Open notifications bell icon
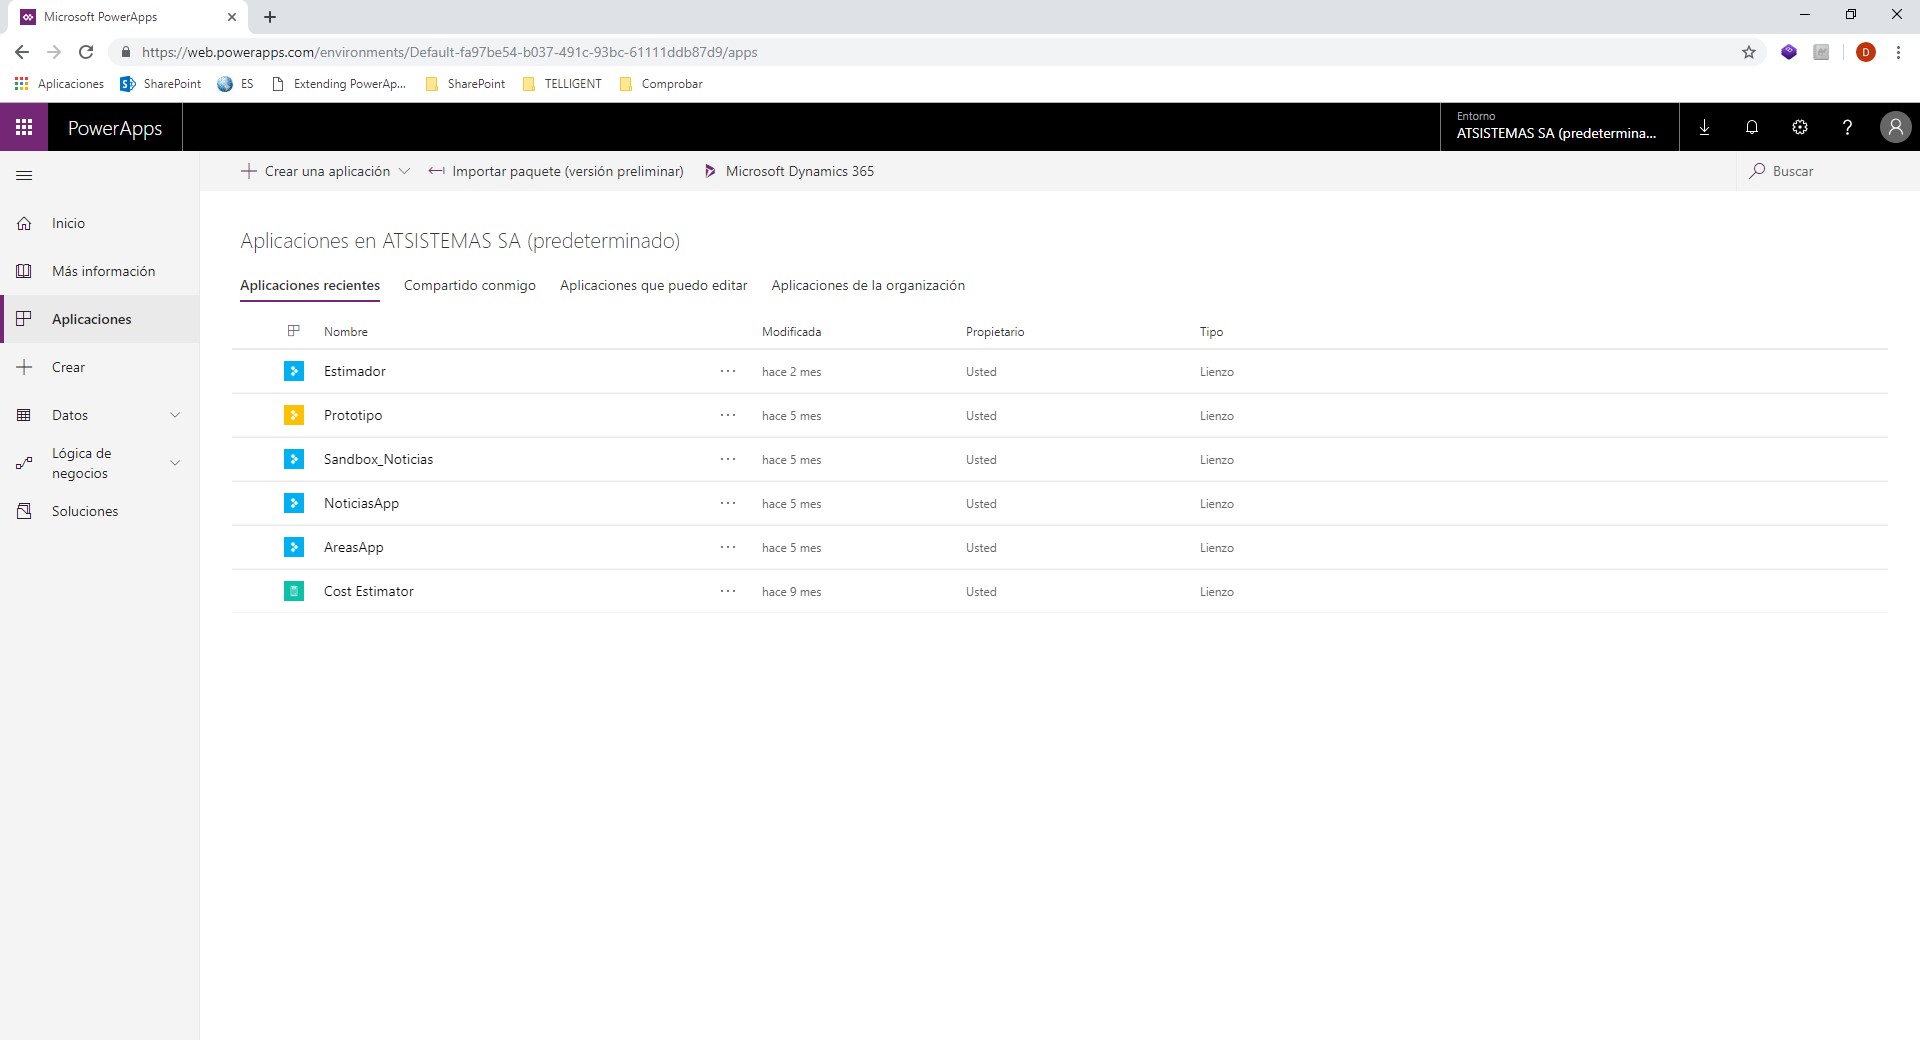 click(1752, 127)
